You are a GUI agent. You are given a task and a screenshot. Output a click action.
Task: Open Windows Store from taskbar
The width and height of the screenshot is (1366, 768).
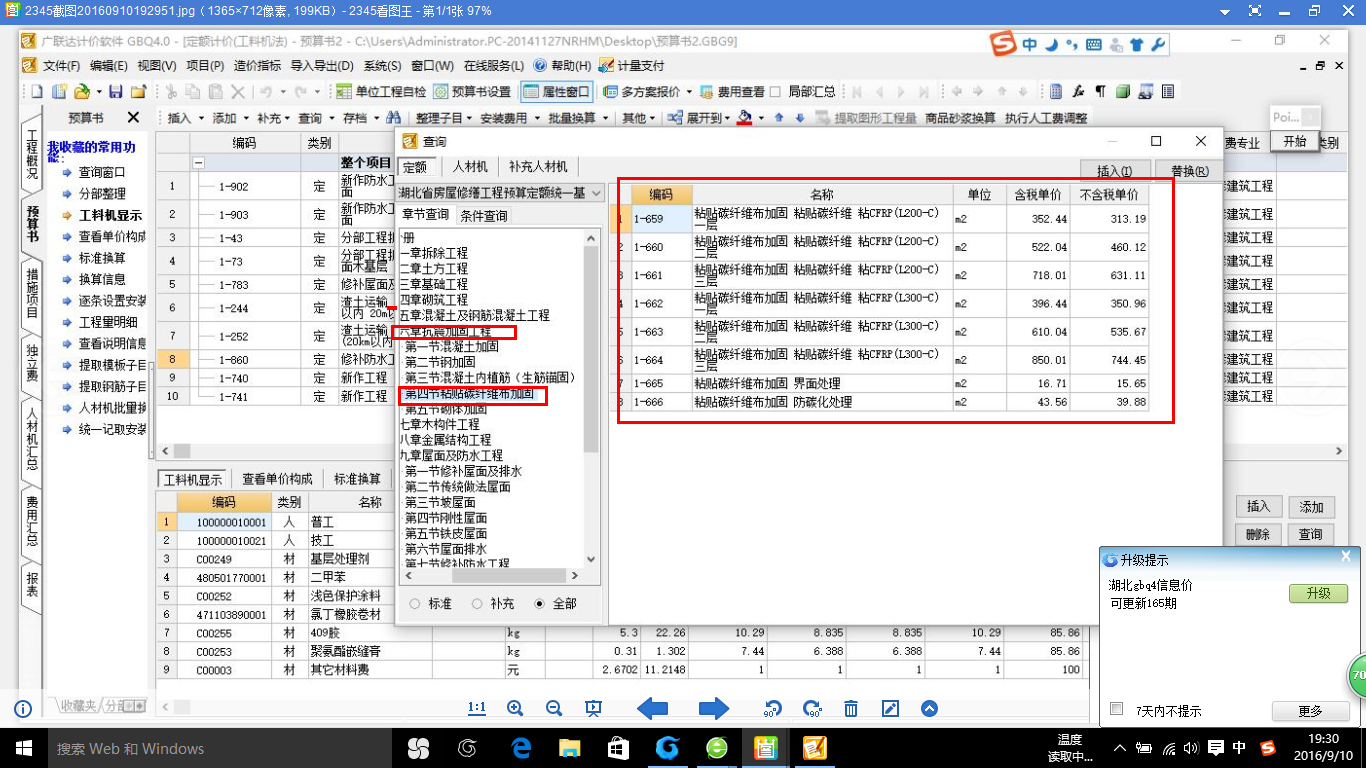(618, 747)
